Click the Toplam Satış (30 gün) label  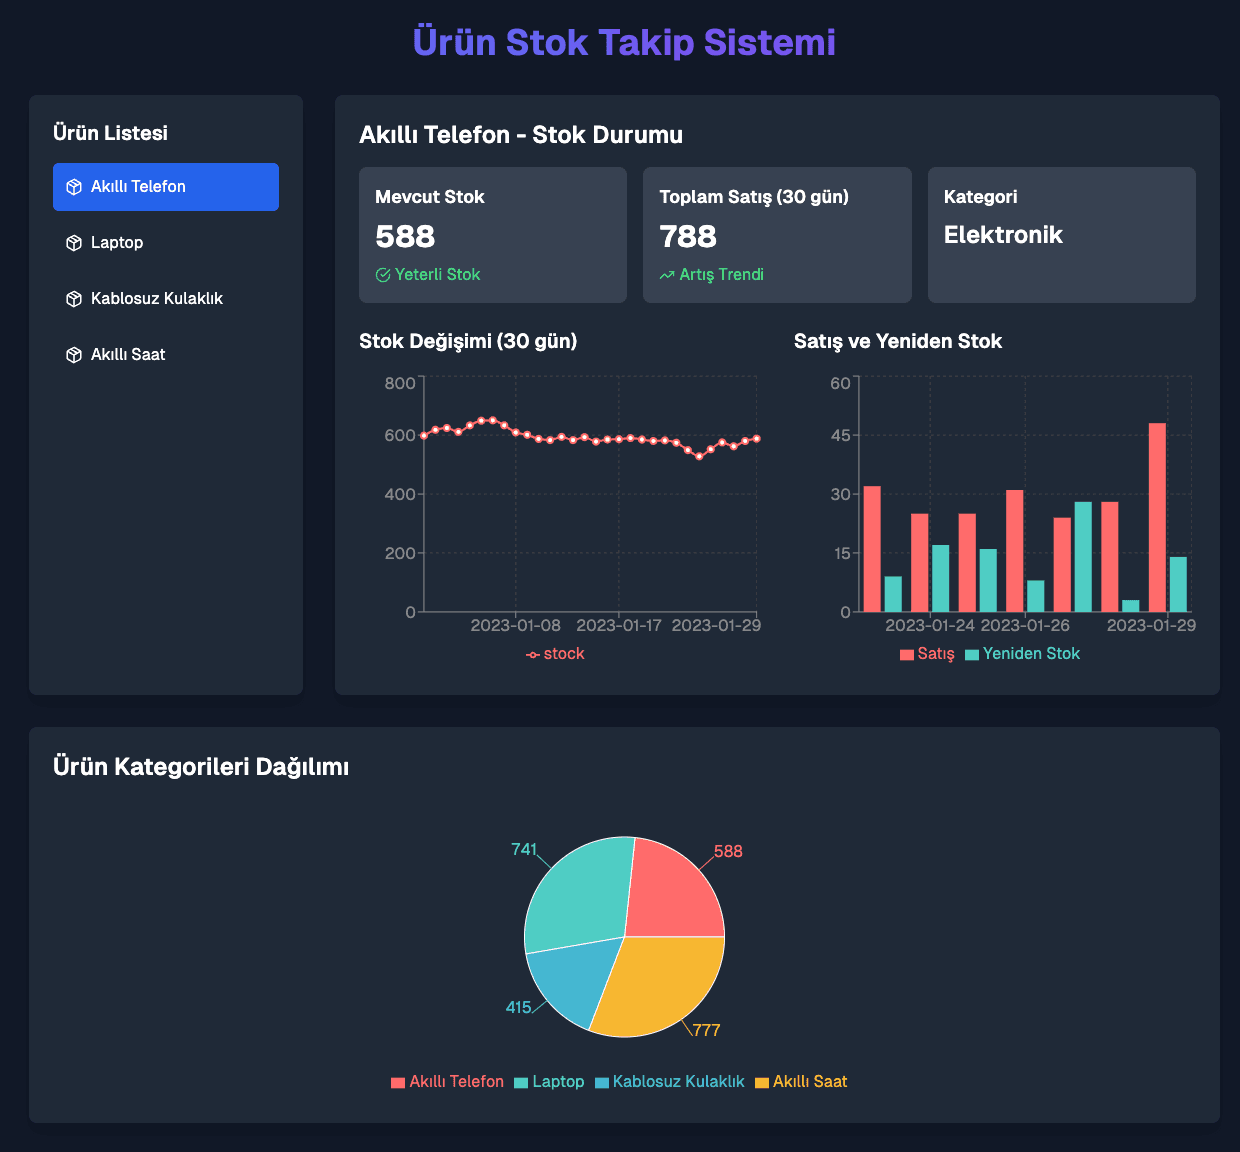click(754, 197)
